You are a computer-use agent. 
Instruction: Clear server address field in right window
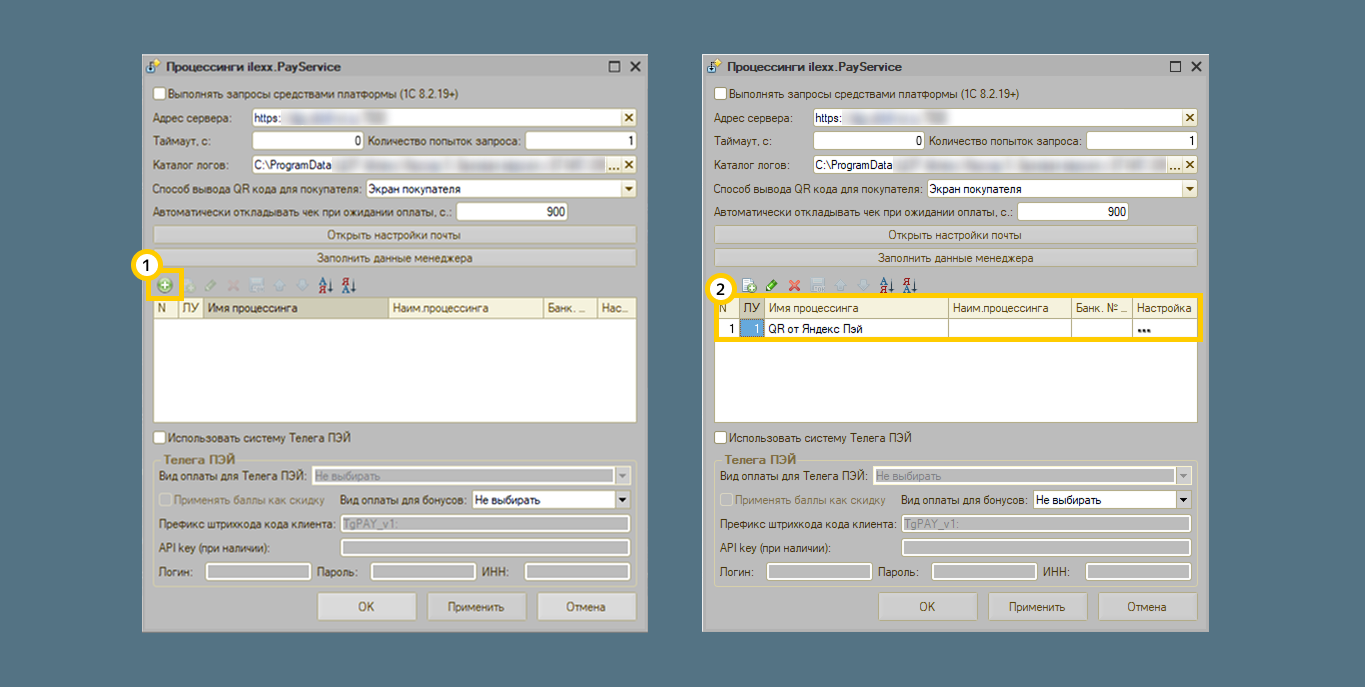1189,118
